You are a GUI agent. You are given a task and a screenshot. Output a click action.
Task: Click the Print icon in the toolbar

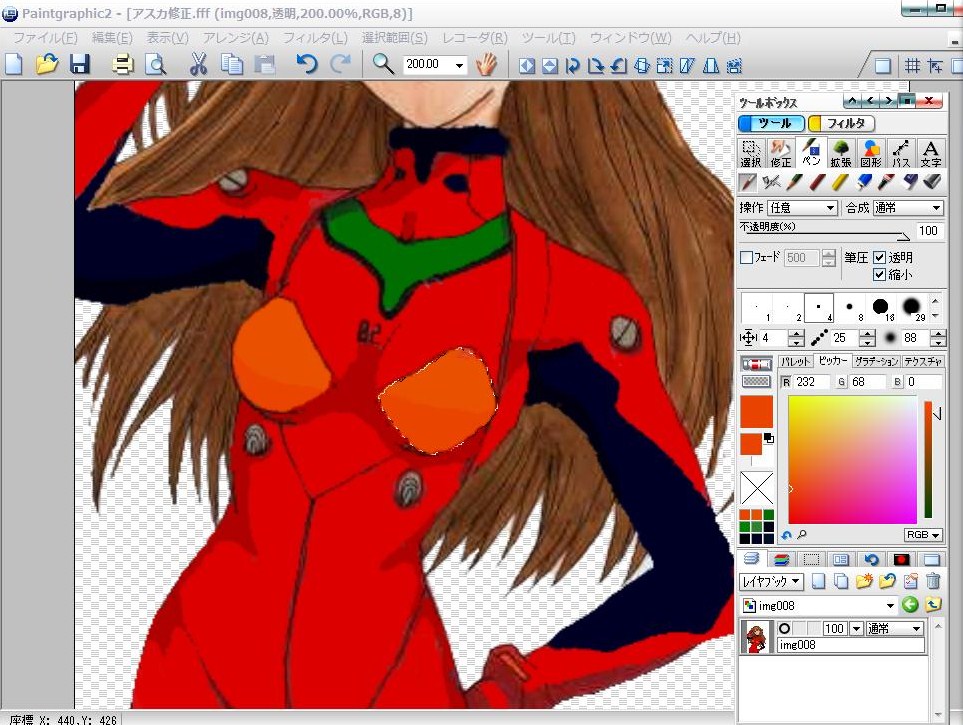(122, 64)
